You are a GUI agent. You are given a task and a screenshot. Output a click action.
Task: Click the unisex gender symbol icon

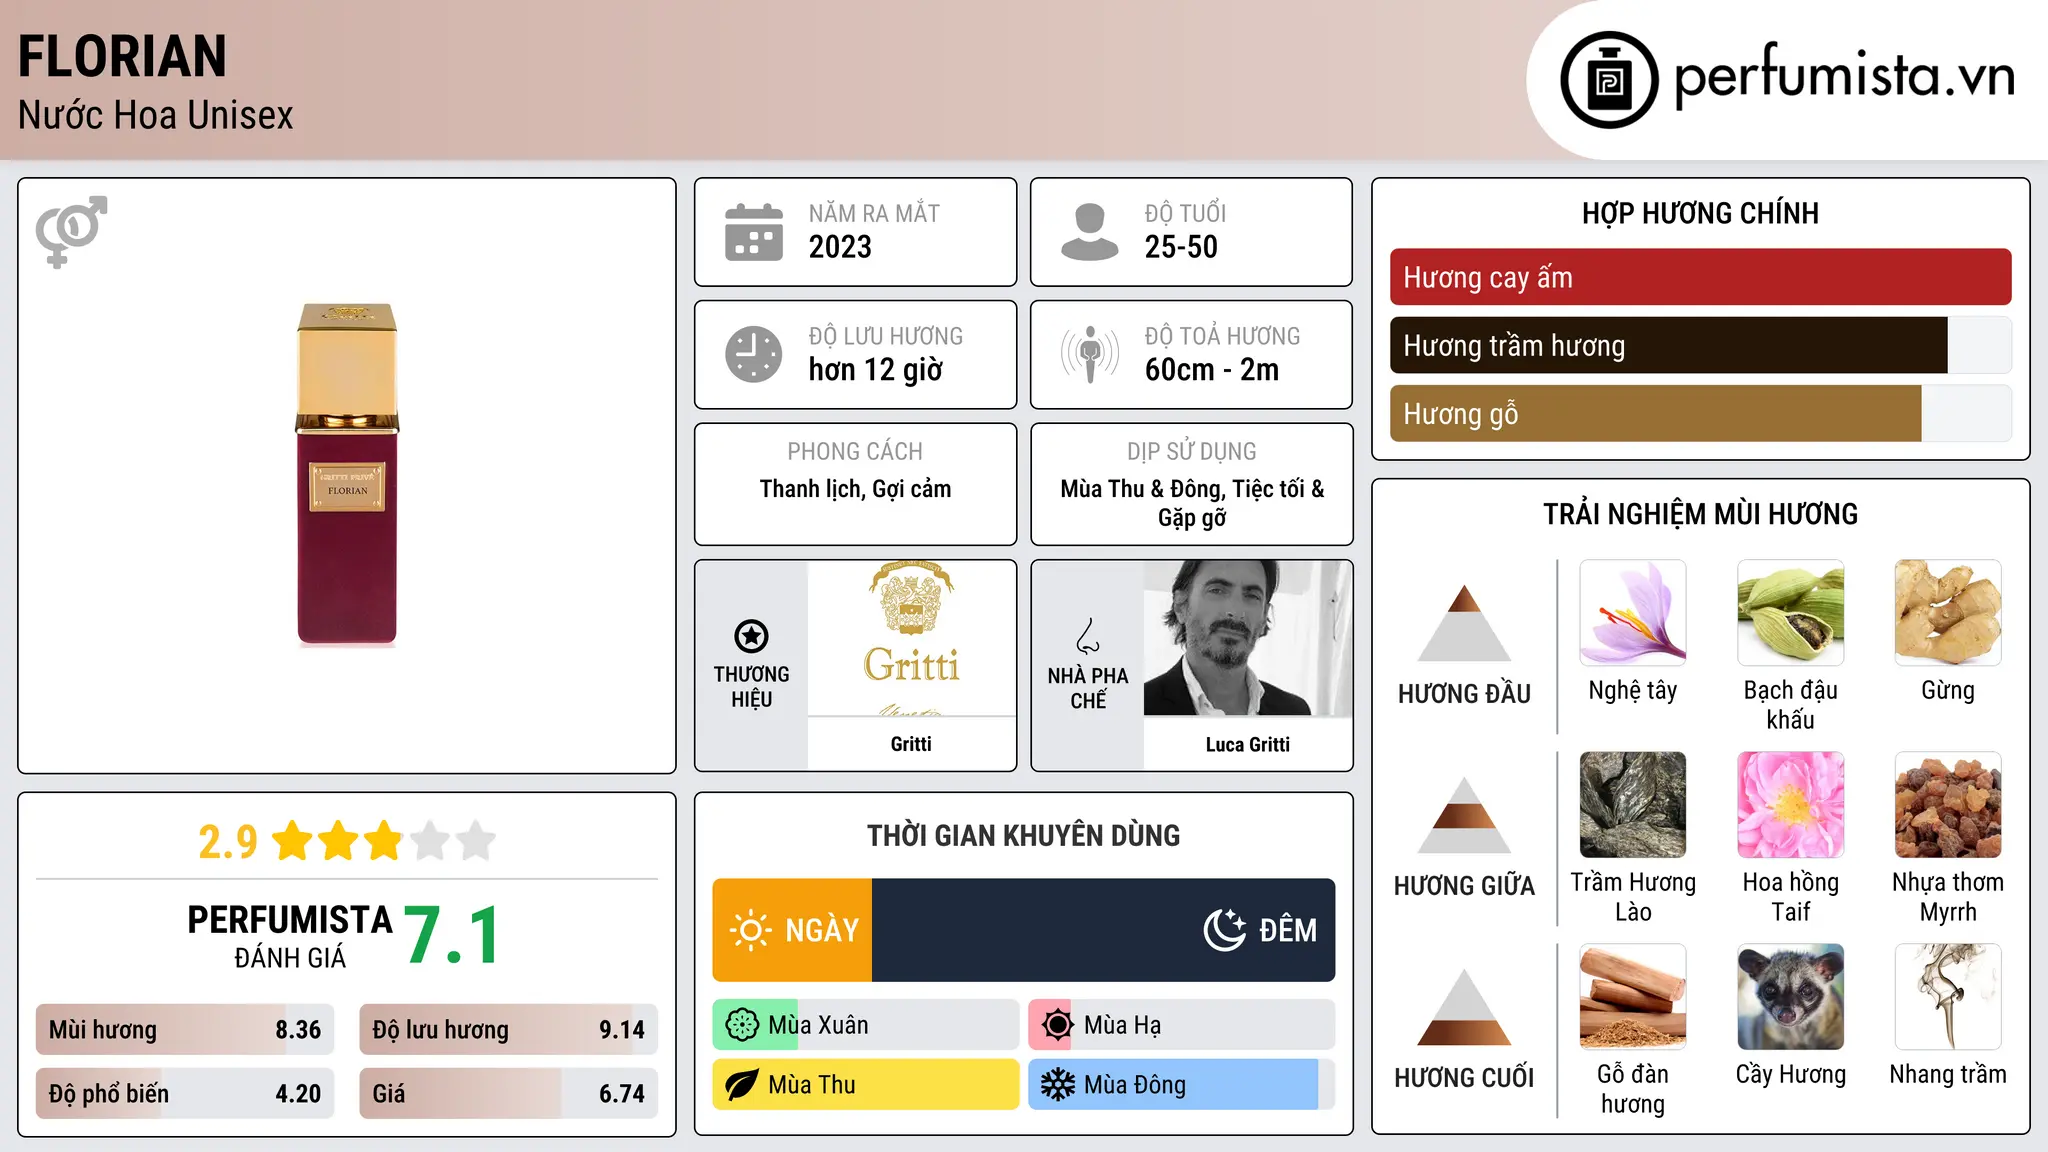[71, 231]
